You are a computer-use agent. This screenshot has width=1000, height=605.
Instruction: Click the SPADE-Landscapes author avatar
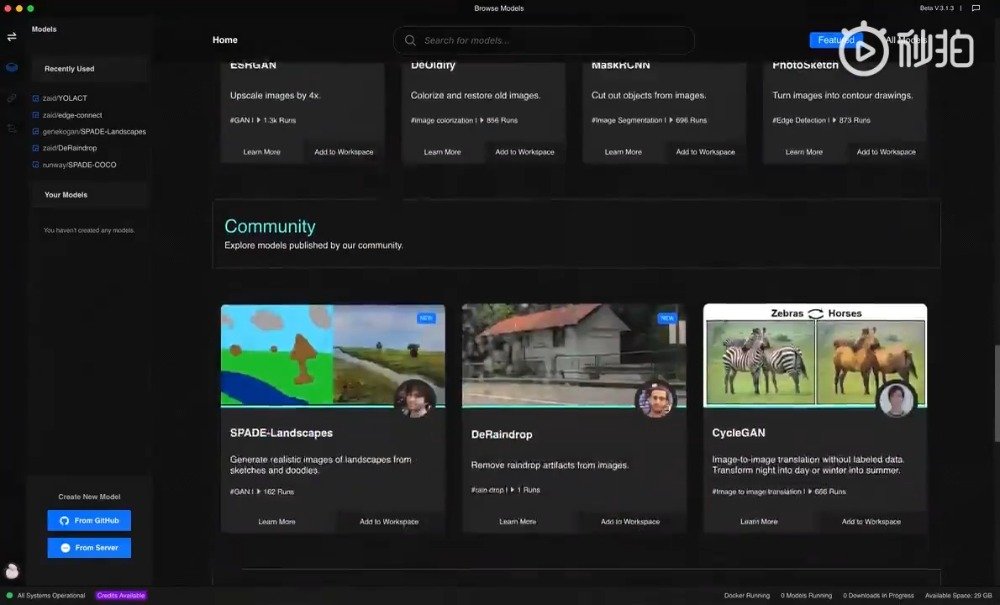point(414,399)
